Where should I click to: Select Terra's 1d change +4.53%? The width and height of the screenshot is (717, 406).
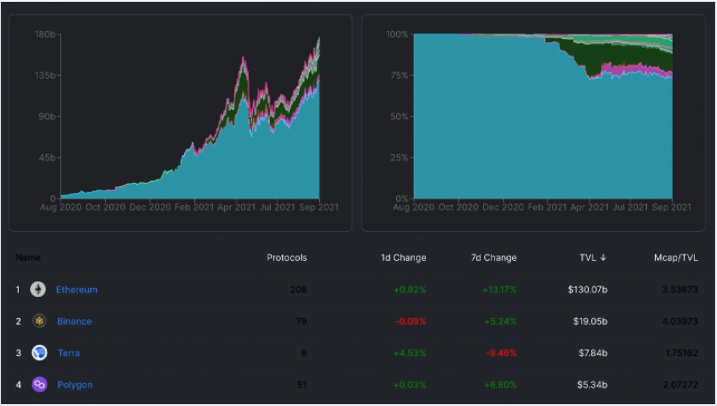[410, 353]
